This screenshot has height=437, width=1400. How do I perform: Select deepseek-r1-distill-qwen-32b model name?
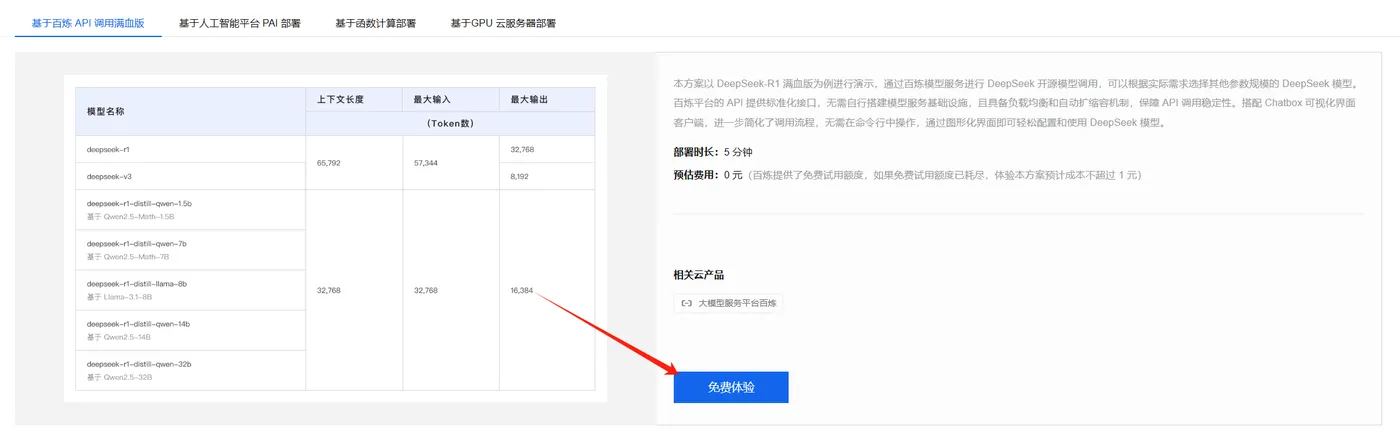[139, 364]
